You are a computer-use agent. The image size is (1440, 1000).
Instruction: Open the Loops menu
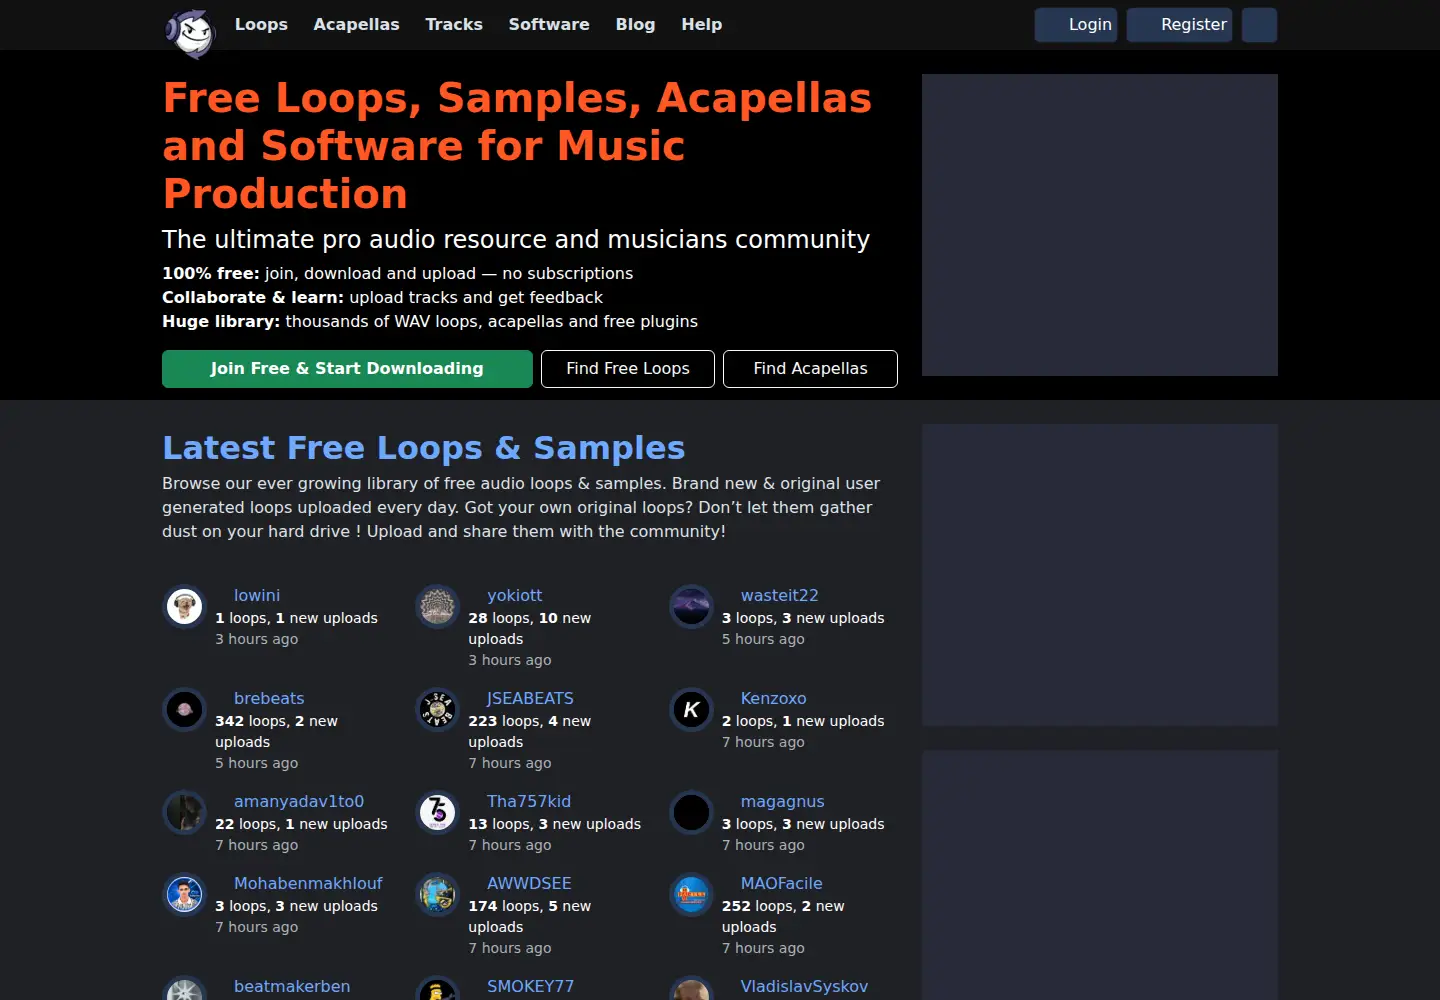point(261,24)
